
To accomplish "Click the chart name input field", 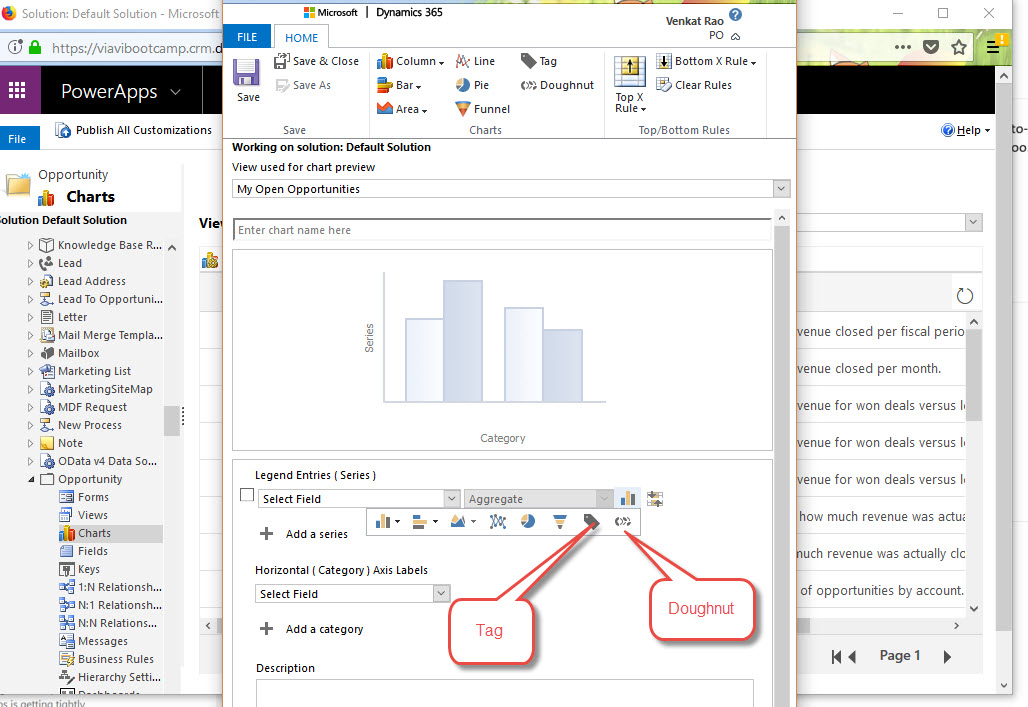I will [x=502, y=230].
